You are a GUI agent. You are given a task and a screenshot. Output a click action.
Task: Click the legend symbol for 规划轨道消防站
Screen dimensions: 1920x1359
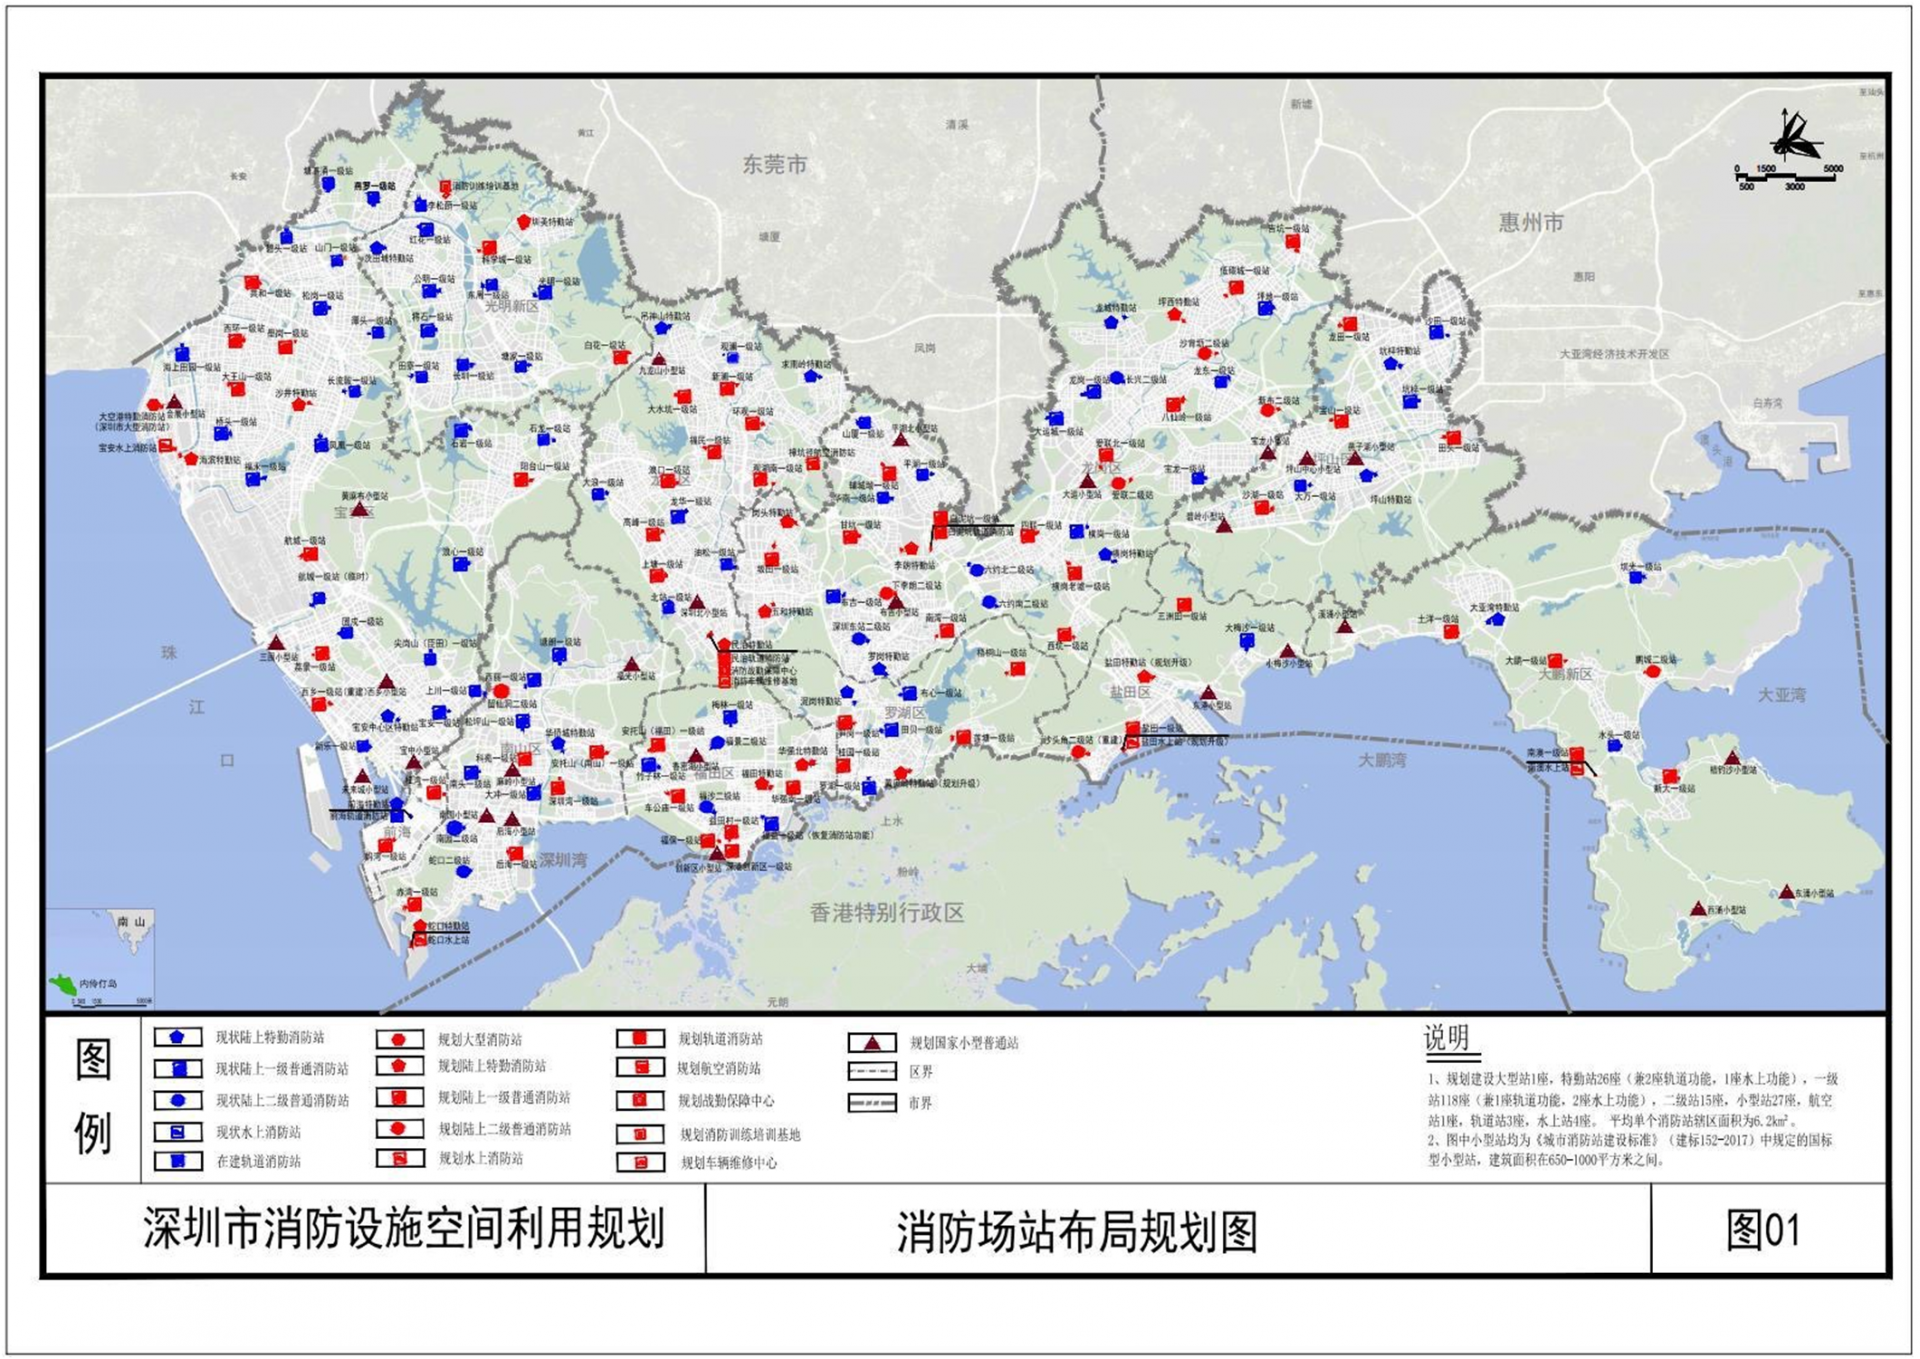[641, 1039]
